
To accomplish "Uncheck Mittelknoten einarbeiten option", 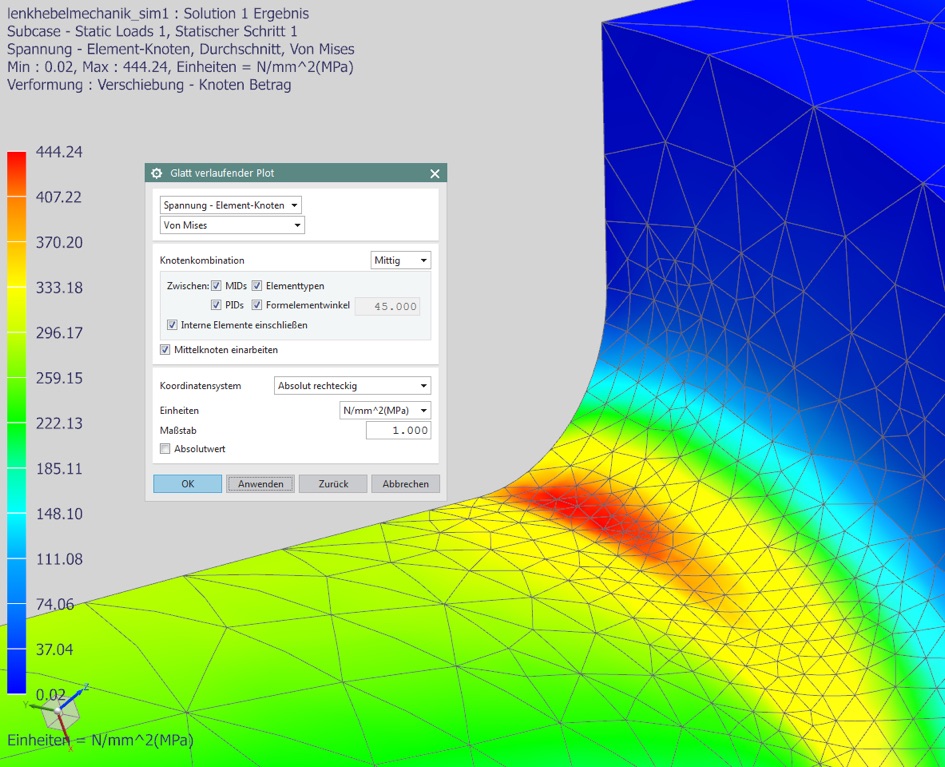I will [166, 350].
